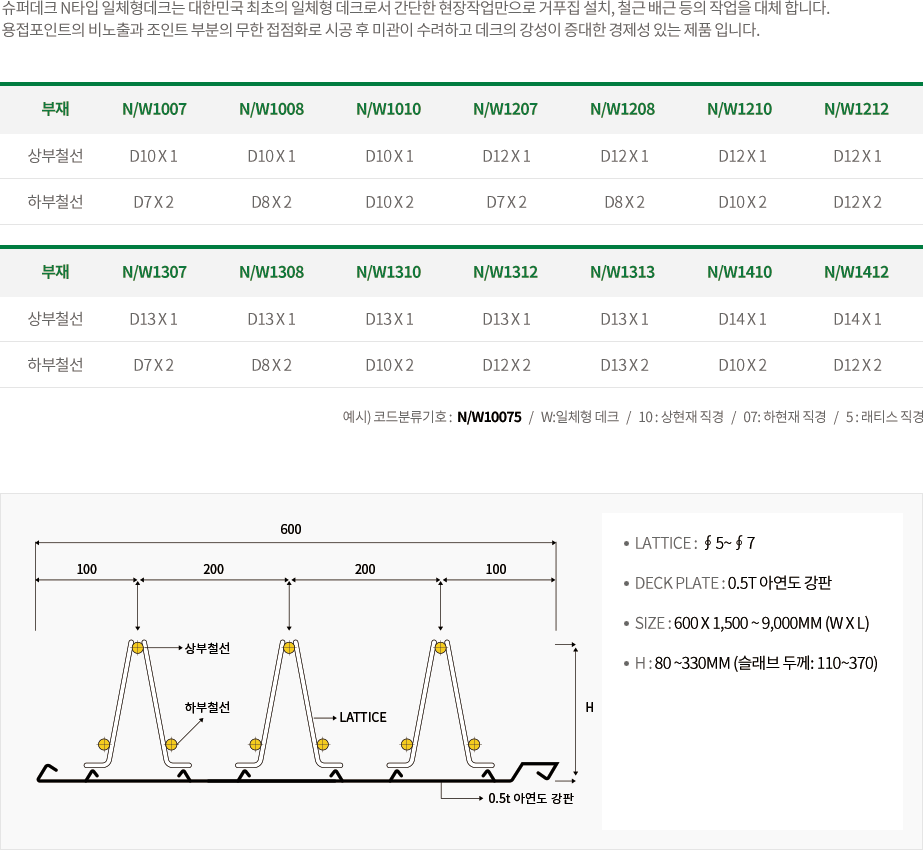Click the 하부철선 label in diagram

(207, 707)
